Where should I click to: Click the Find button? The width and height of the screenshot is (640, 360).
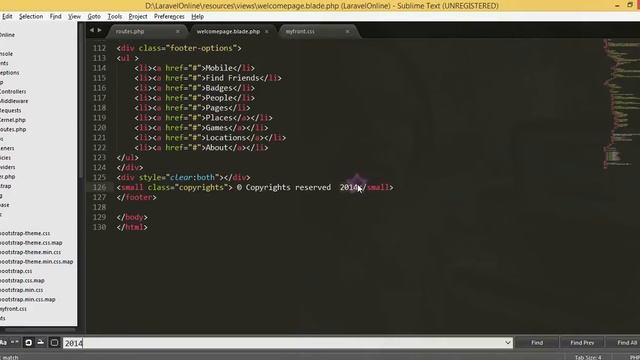[537, 343]
